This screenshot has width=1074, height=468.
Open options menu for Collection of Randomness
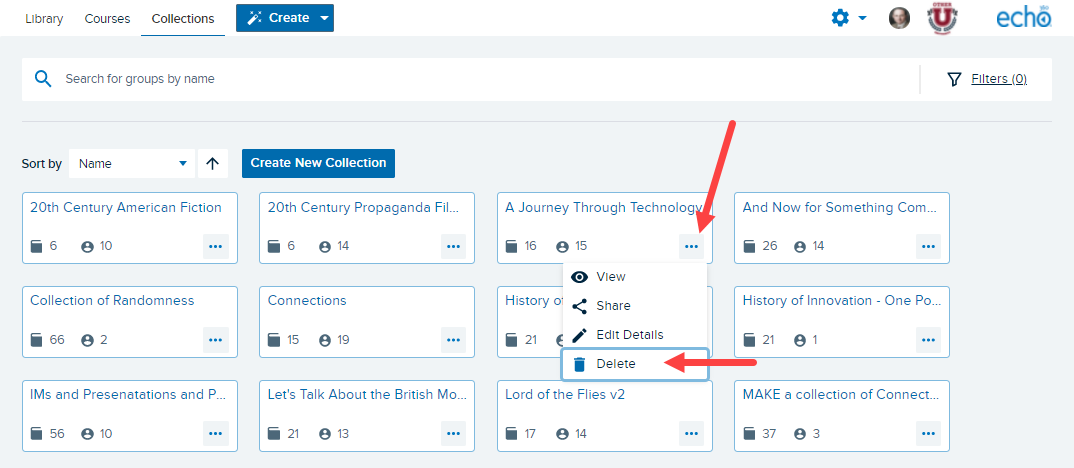pyautogui.click(x=216, y=340)
